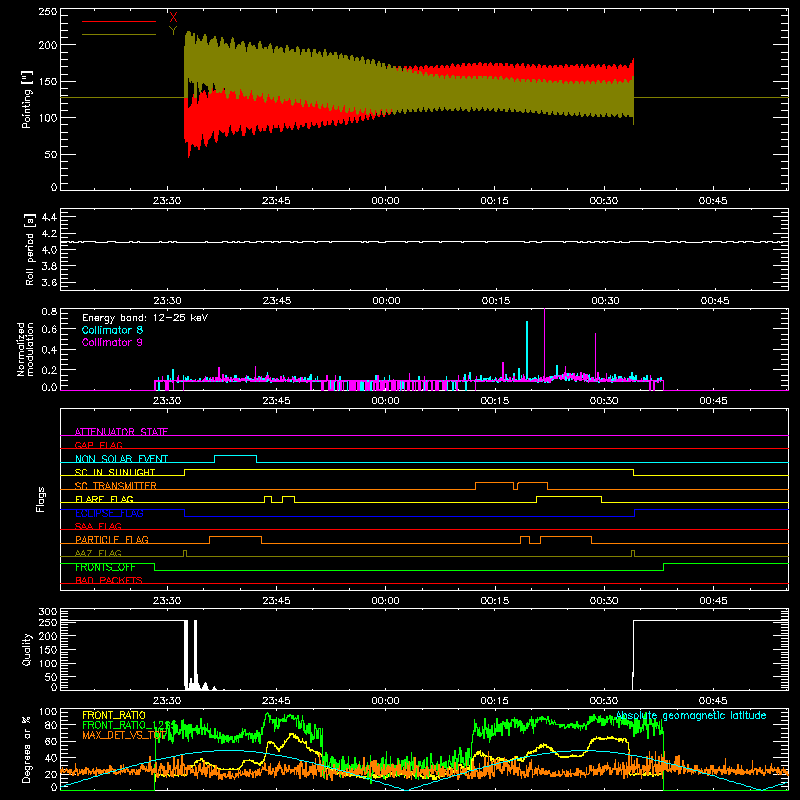800x800 pixels.
Task: Click the 4.4 value on Roll period axis
Action: click(x=49, y=217)
